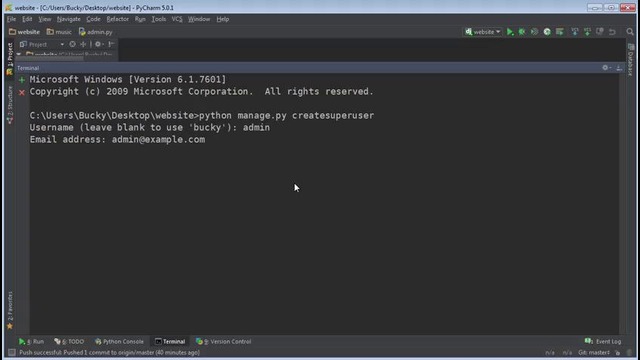640x360 pixels.
Task: Open the File menu
Action: point(11,19)
